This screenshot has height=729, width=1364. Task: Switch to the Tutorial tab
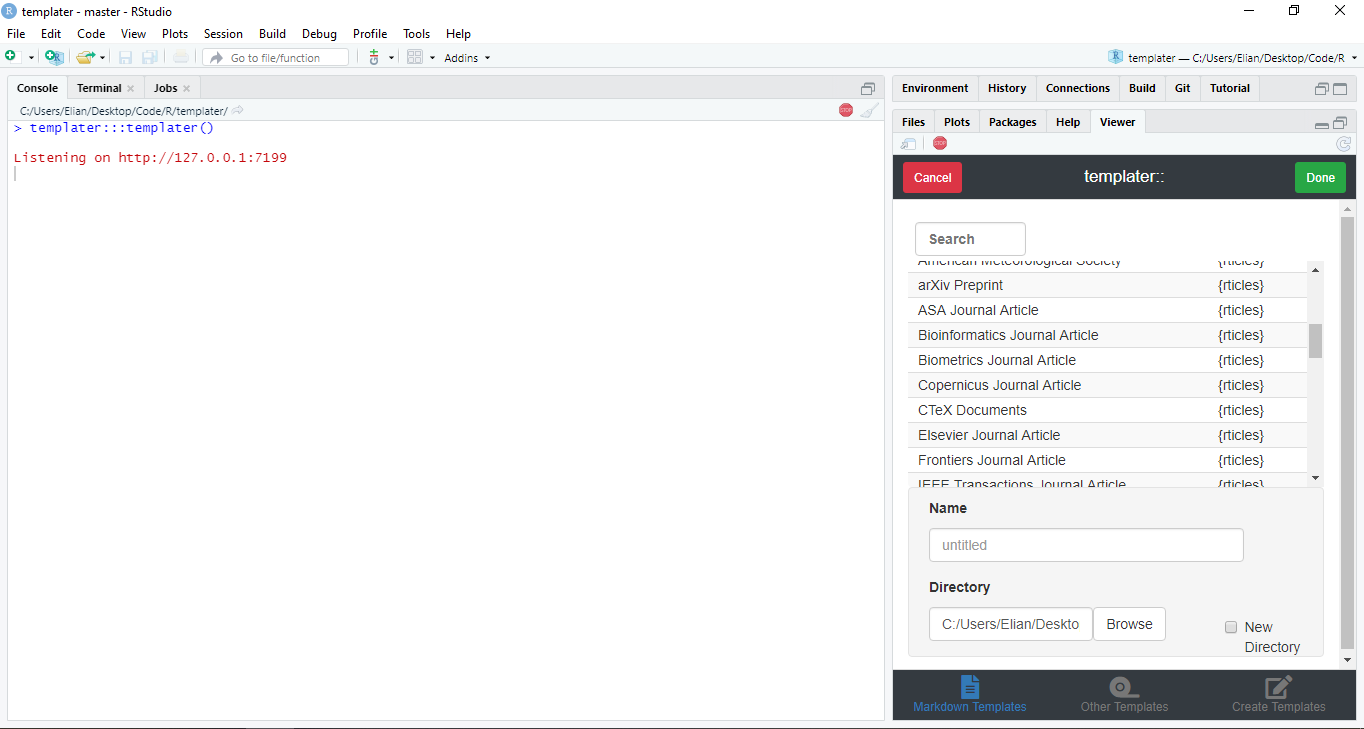click(x=1230, y=88)
